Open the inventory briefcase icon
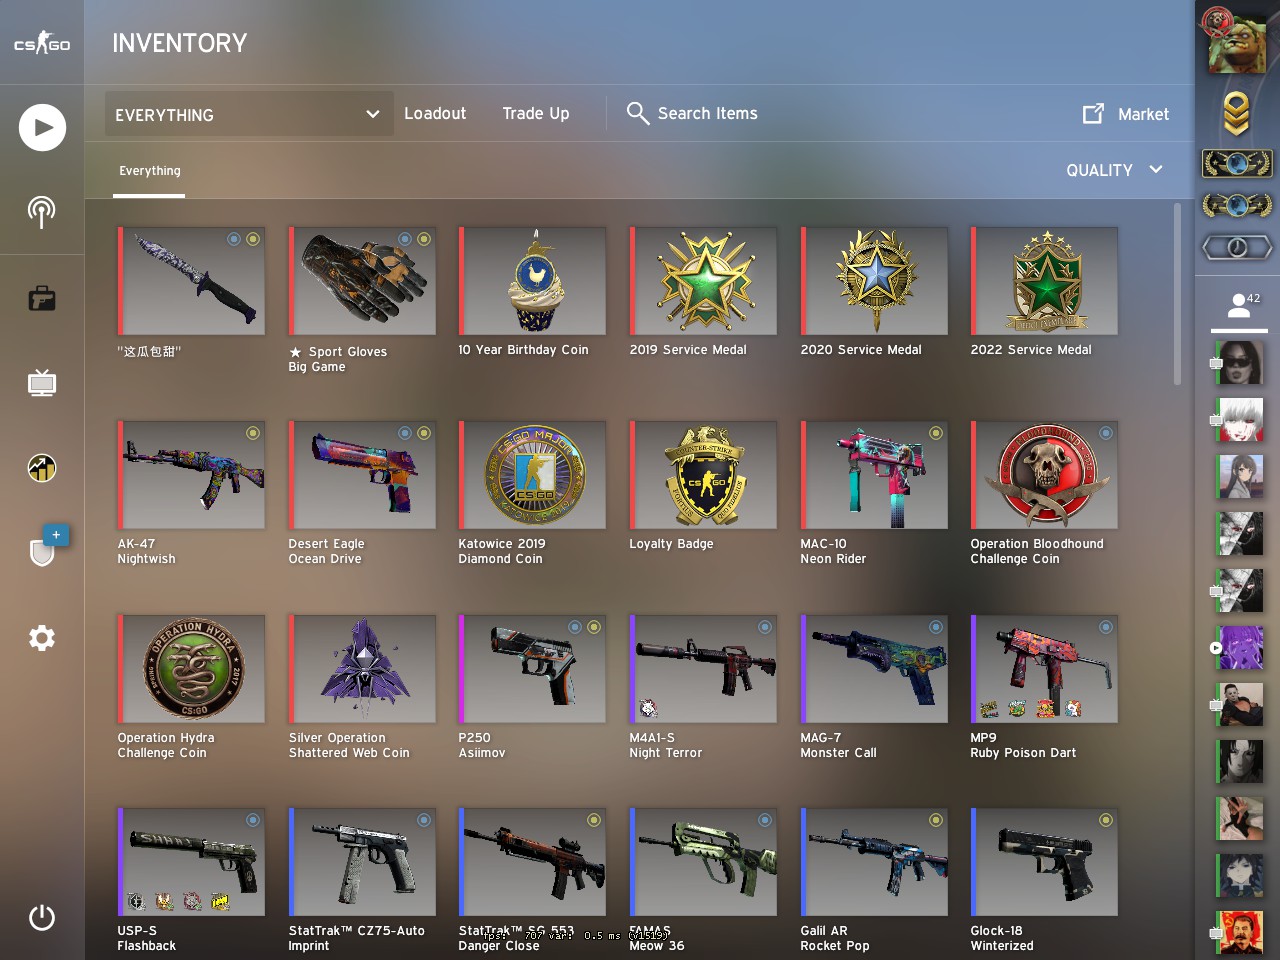This screenshot has height=960, width=1280. click(x=42, y=299)
